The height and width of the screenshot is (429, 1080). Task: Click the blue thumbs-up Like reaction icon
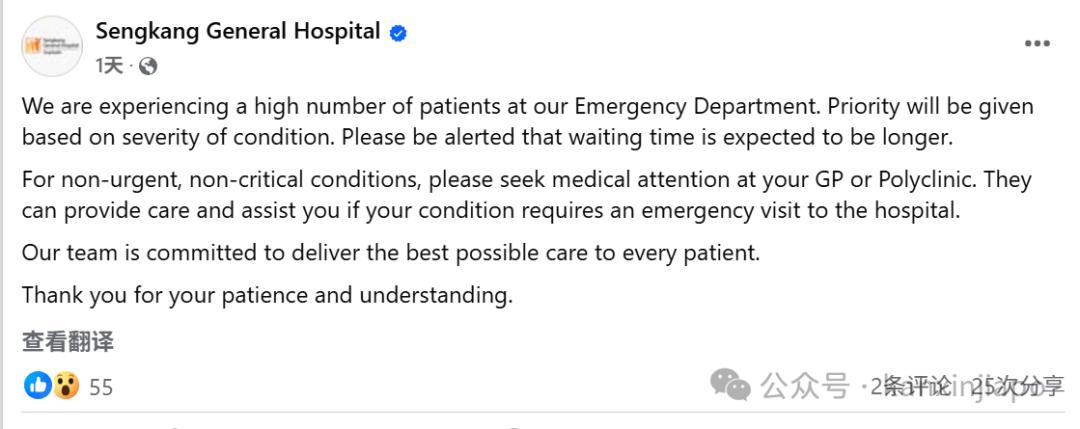pos(38,386)
